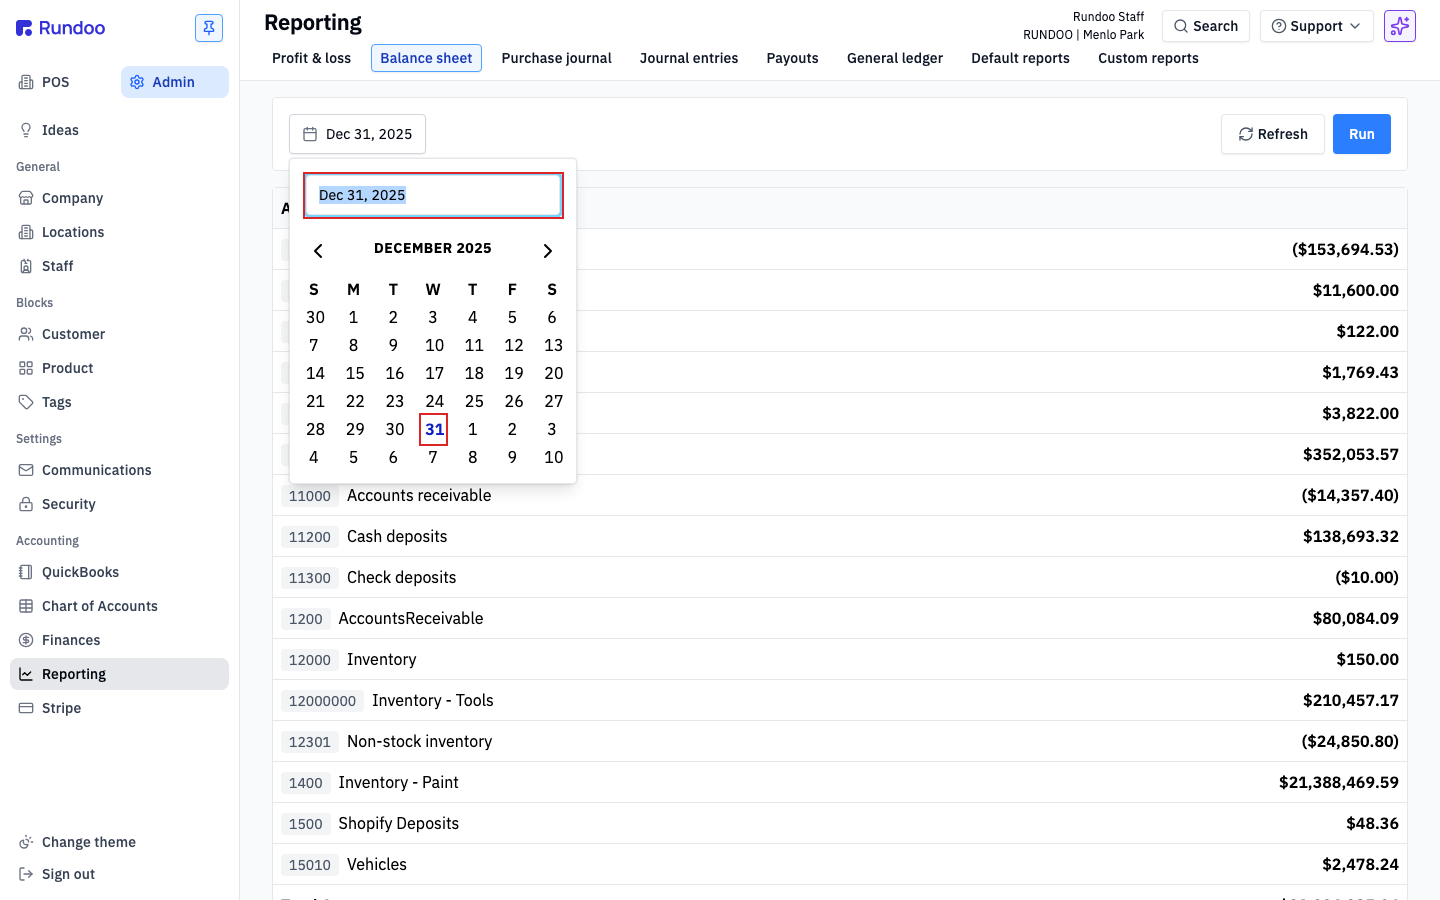Go to previous month in calendar

318,250
